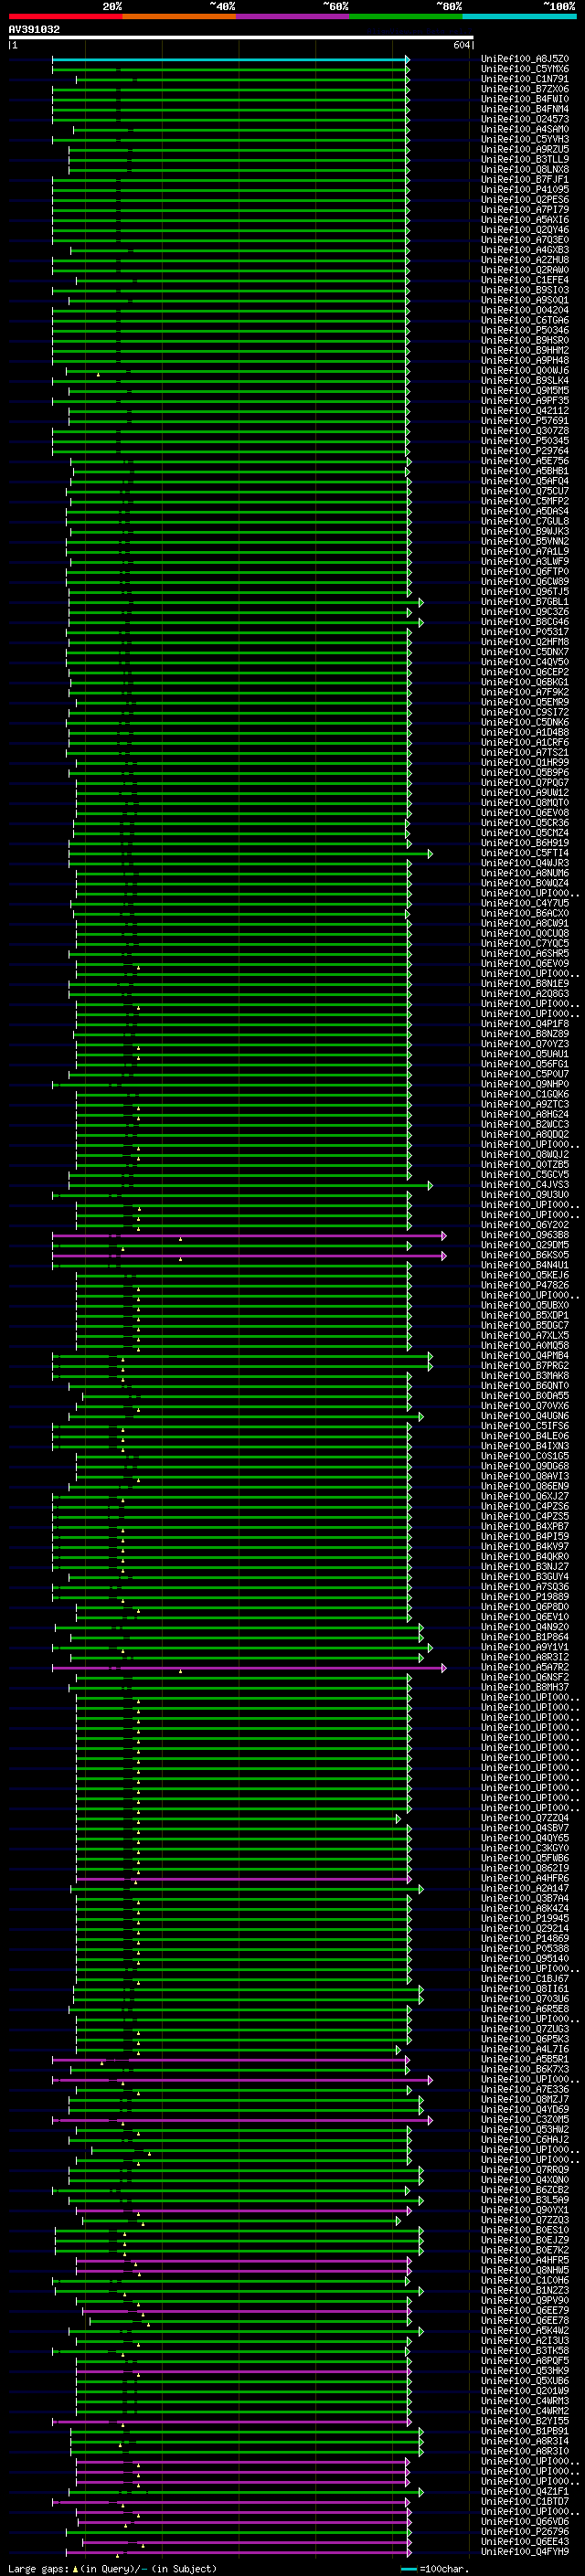This screenshot has height=2576, width=585.
Task: Click the purple ~60% identity legend bar
Action: [292, 16]
